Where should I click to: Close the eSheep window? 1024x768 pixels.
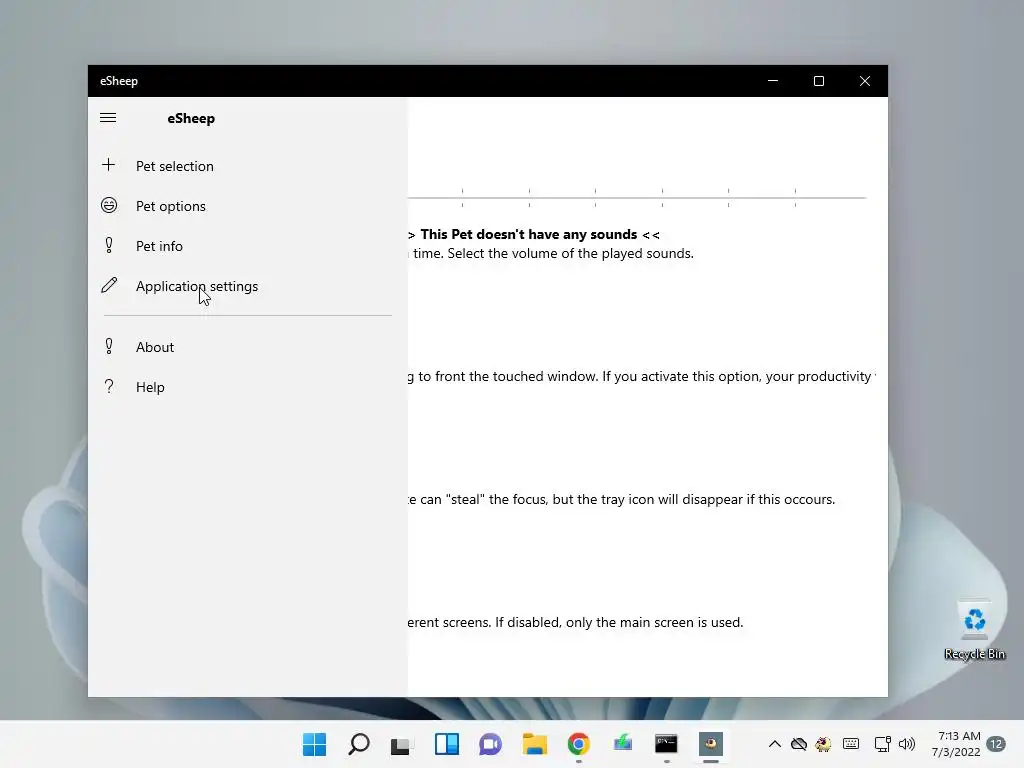click(865, 81)
